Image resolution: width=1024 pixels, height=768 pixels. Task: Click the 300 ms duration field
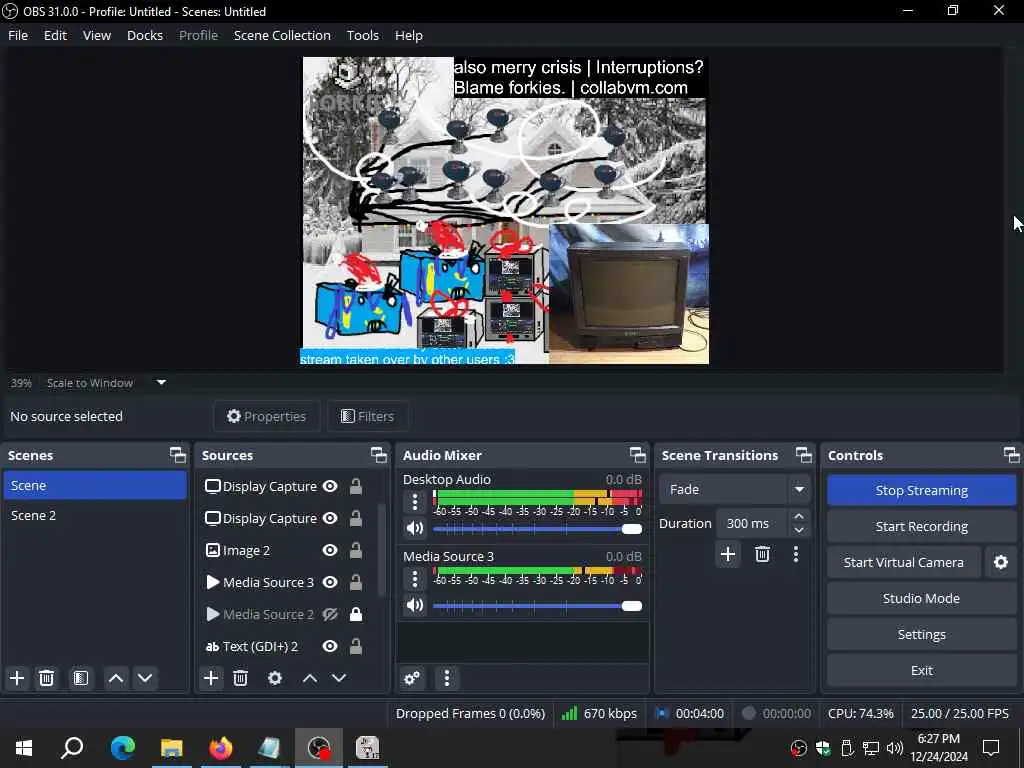(751, 523)
